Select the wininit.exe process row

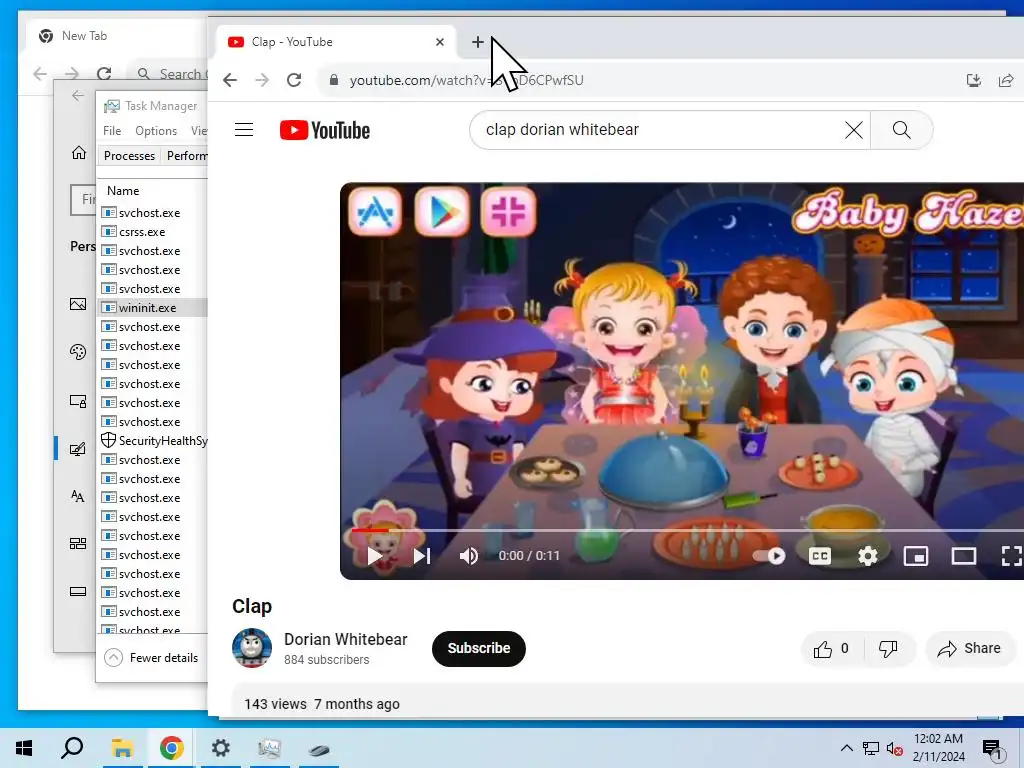coord(153,308)
